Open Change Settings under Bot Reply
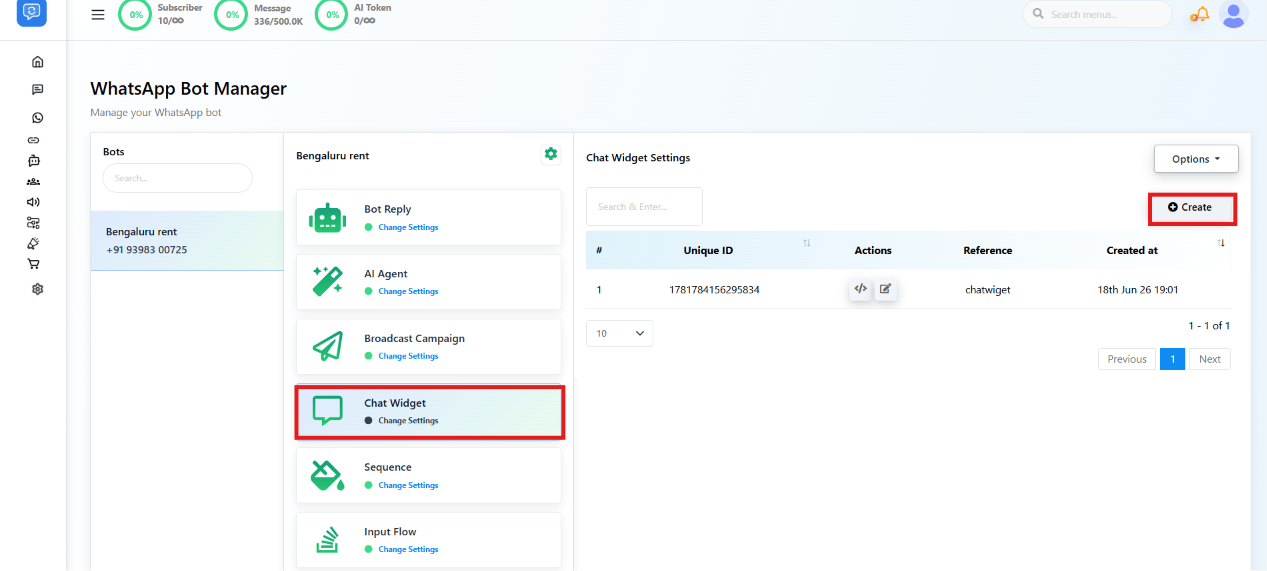 (x=408, y=227)
